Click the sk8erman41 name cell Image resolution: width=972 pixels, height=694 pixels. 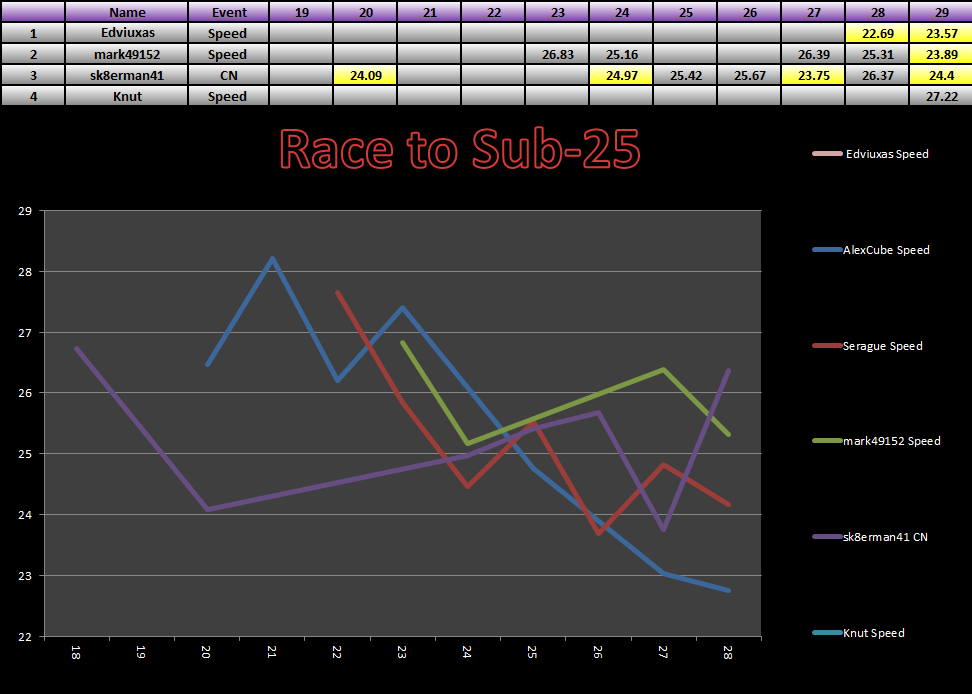pyautogui.click(x=126, y=75)
